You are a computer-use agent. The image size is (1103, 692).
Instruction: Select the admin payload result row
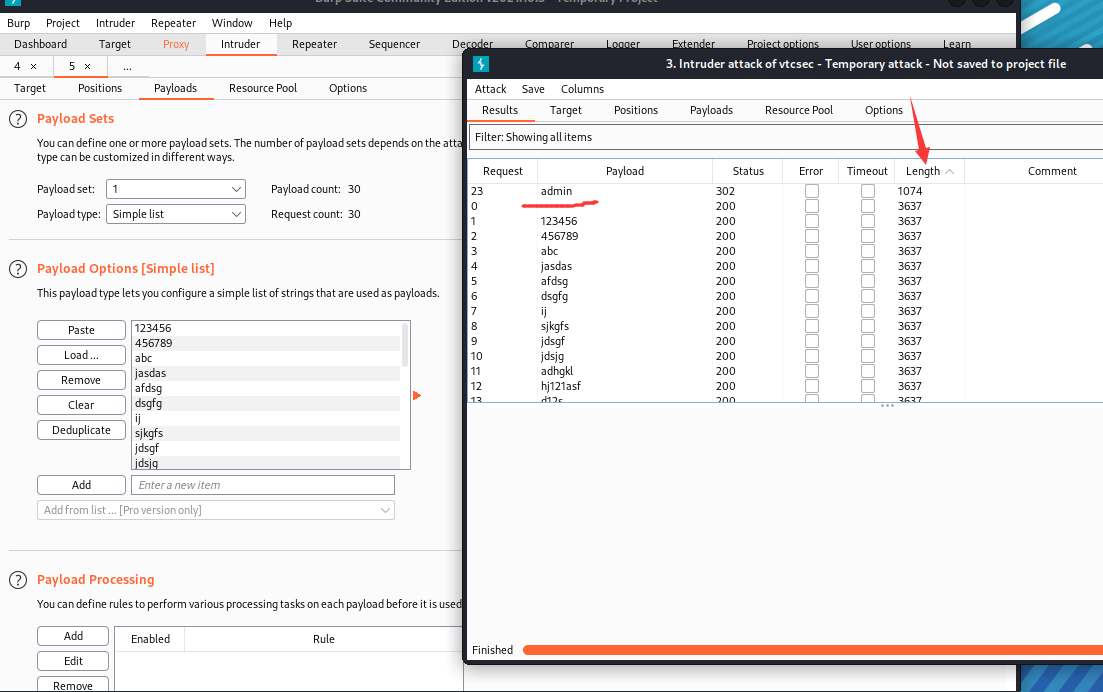786,191
